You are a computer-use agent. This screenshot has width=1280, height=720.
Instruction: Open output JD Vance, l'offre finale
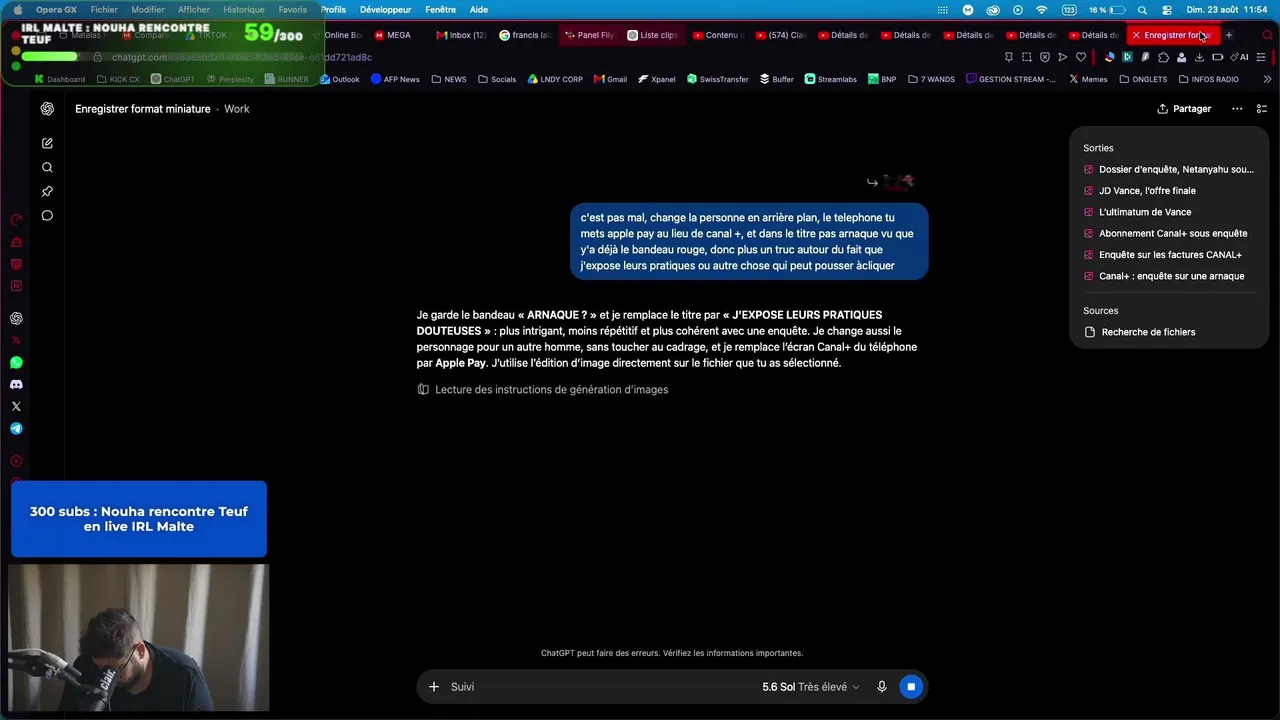pos(1169,191)
